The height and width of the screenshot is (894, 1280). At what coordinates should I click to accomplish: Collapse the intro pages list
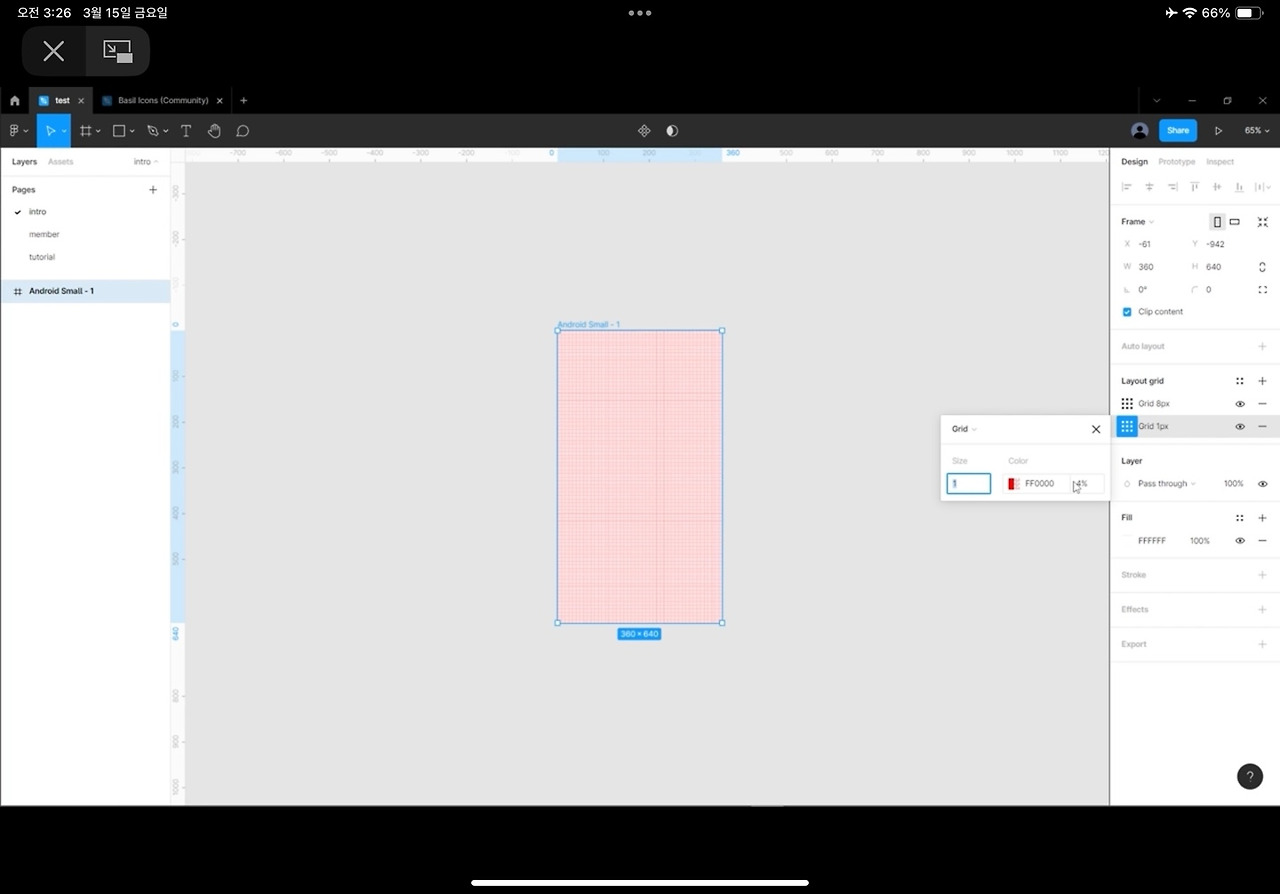[x=146, y=162]
